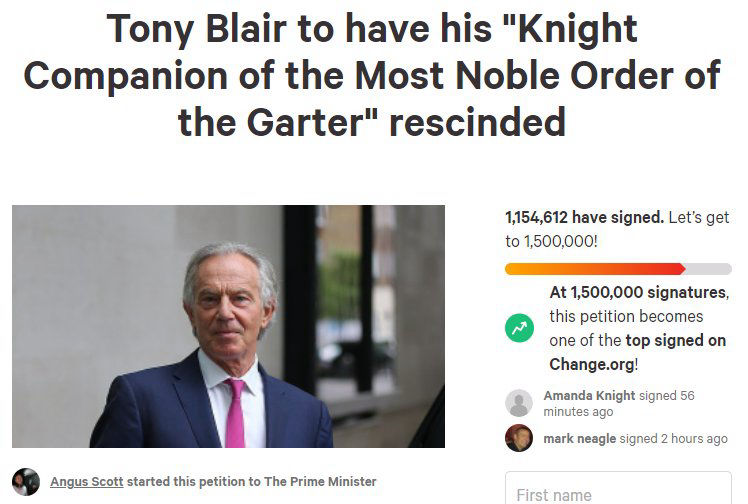This screenshot has height=504, width=748.
Task: Select the mark neagle signer name
Action: [579, 438]
